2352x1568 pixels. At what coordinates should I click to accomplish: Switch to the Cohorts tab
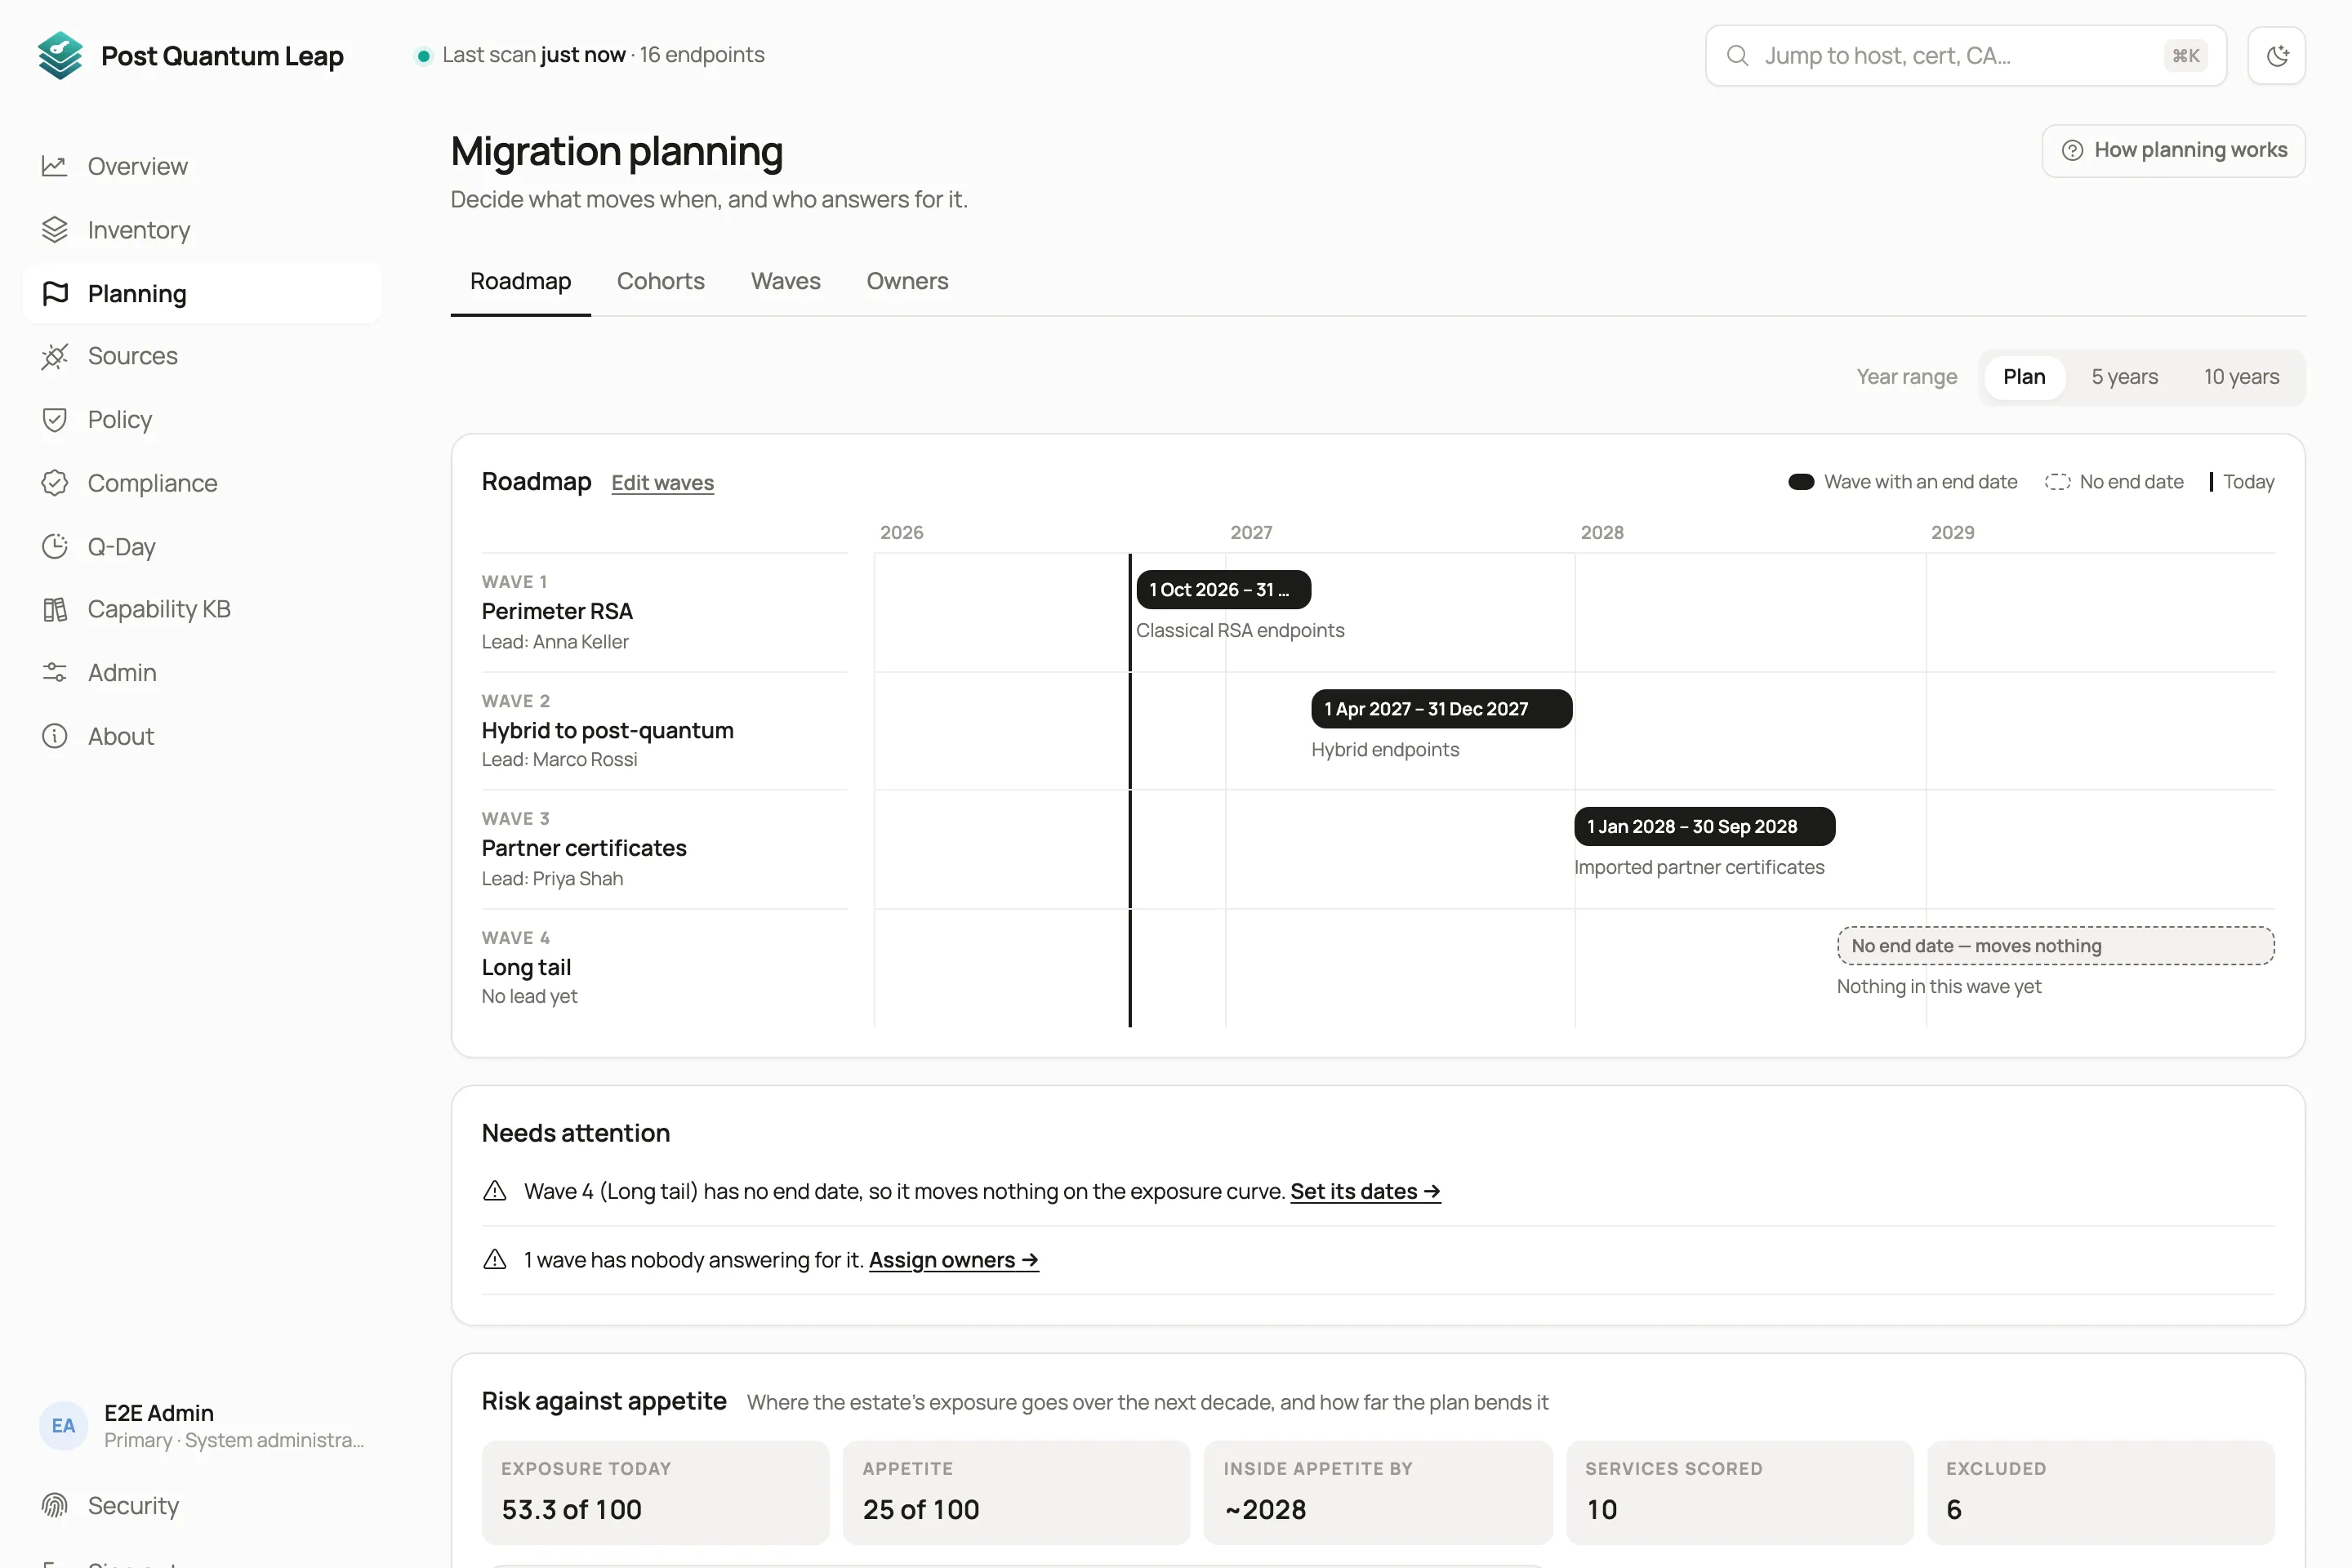click(x=660, y=281)
